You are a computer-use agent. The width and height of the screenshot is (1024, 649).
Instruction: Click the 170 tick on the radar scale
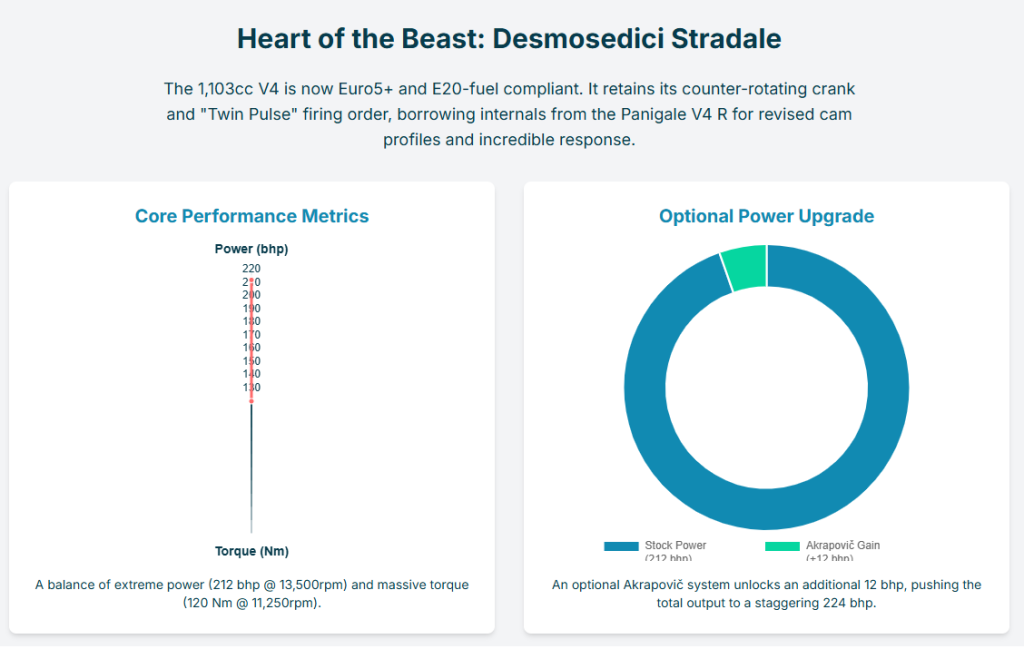[251, 334]
